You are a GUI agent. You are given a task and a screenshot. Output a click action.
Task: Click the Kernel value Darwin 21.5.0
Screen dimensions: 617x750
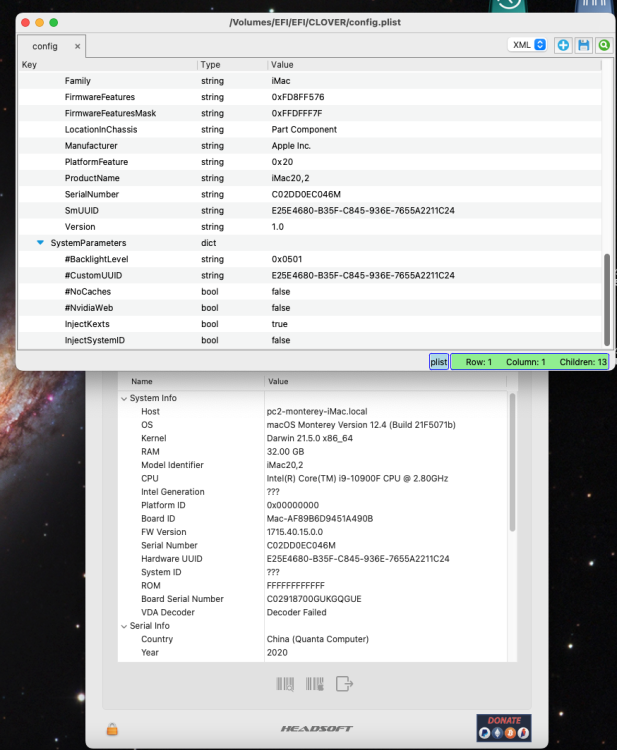[309, 438]
